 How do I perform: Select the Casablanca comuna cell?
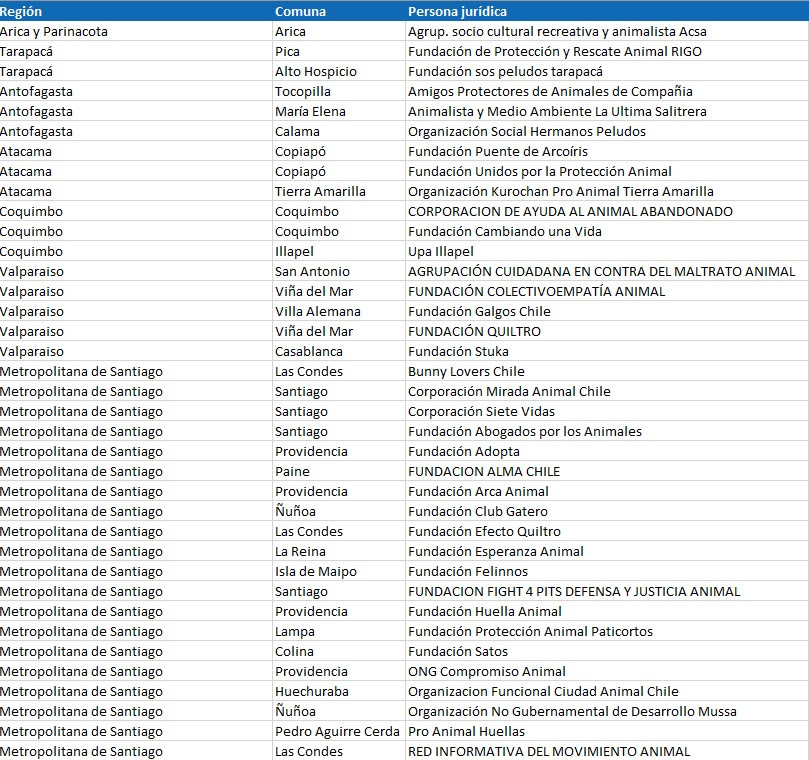[x=338, y=351]
